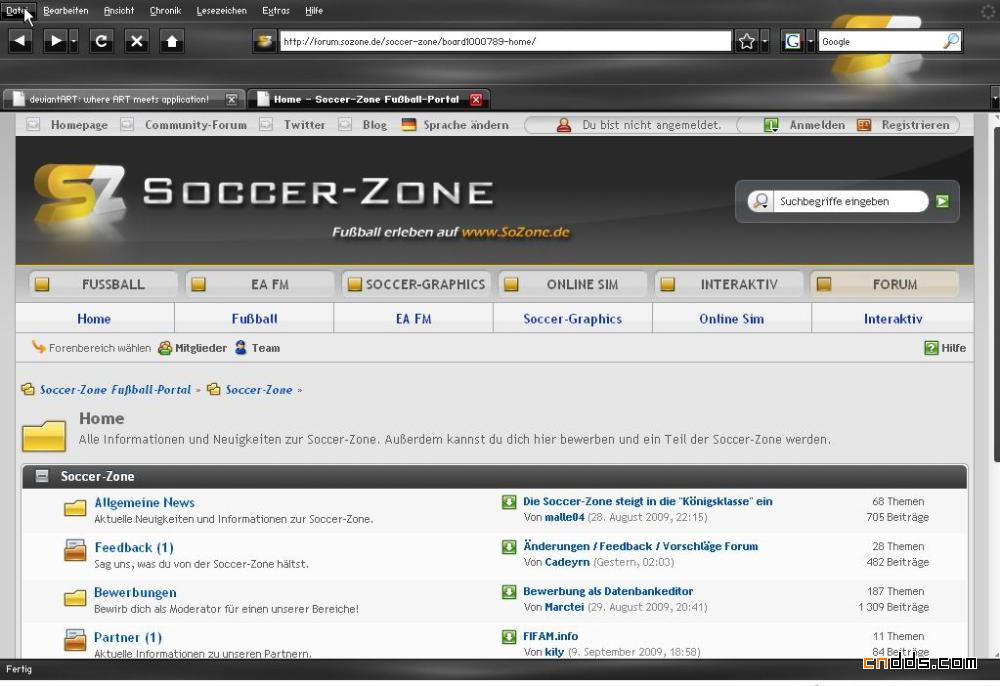Open the FUSSBALL main navigation tab

coord(103,284)
